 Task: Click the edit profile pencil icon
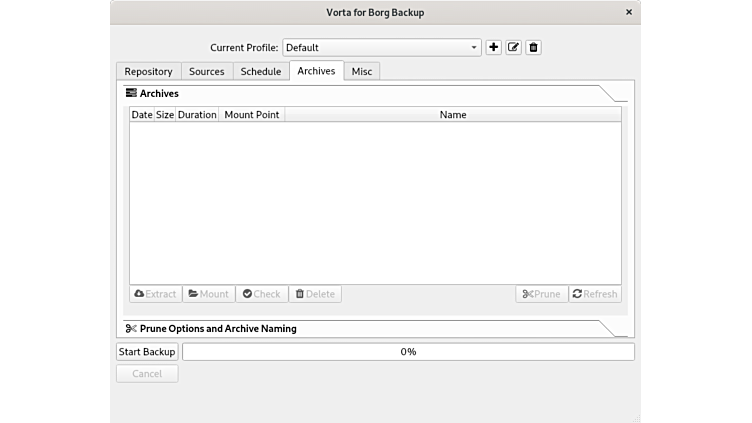coord(513,47)
